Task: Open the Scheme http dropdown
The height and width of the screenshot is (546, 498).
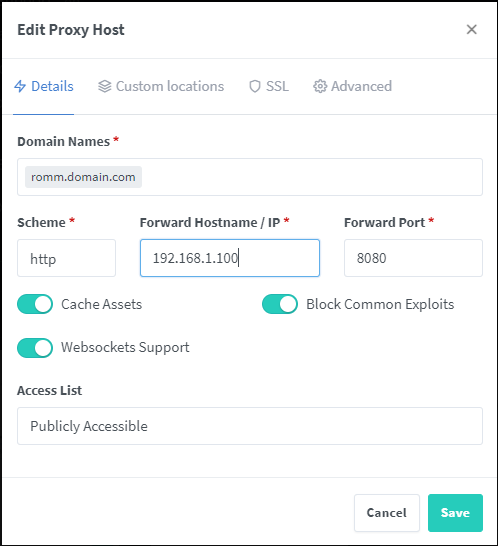Action: tap(66, 258)
